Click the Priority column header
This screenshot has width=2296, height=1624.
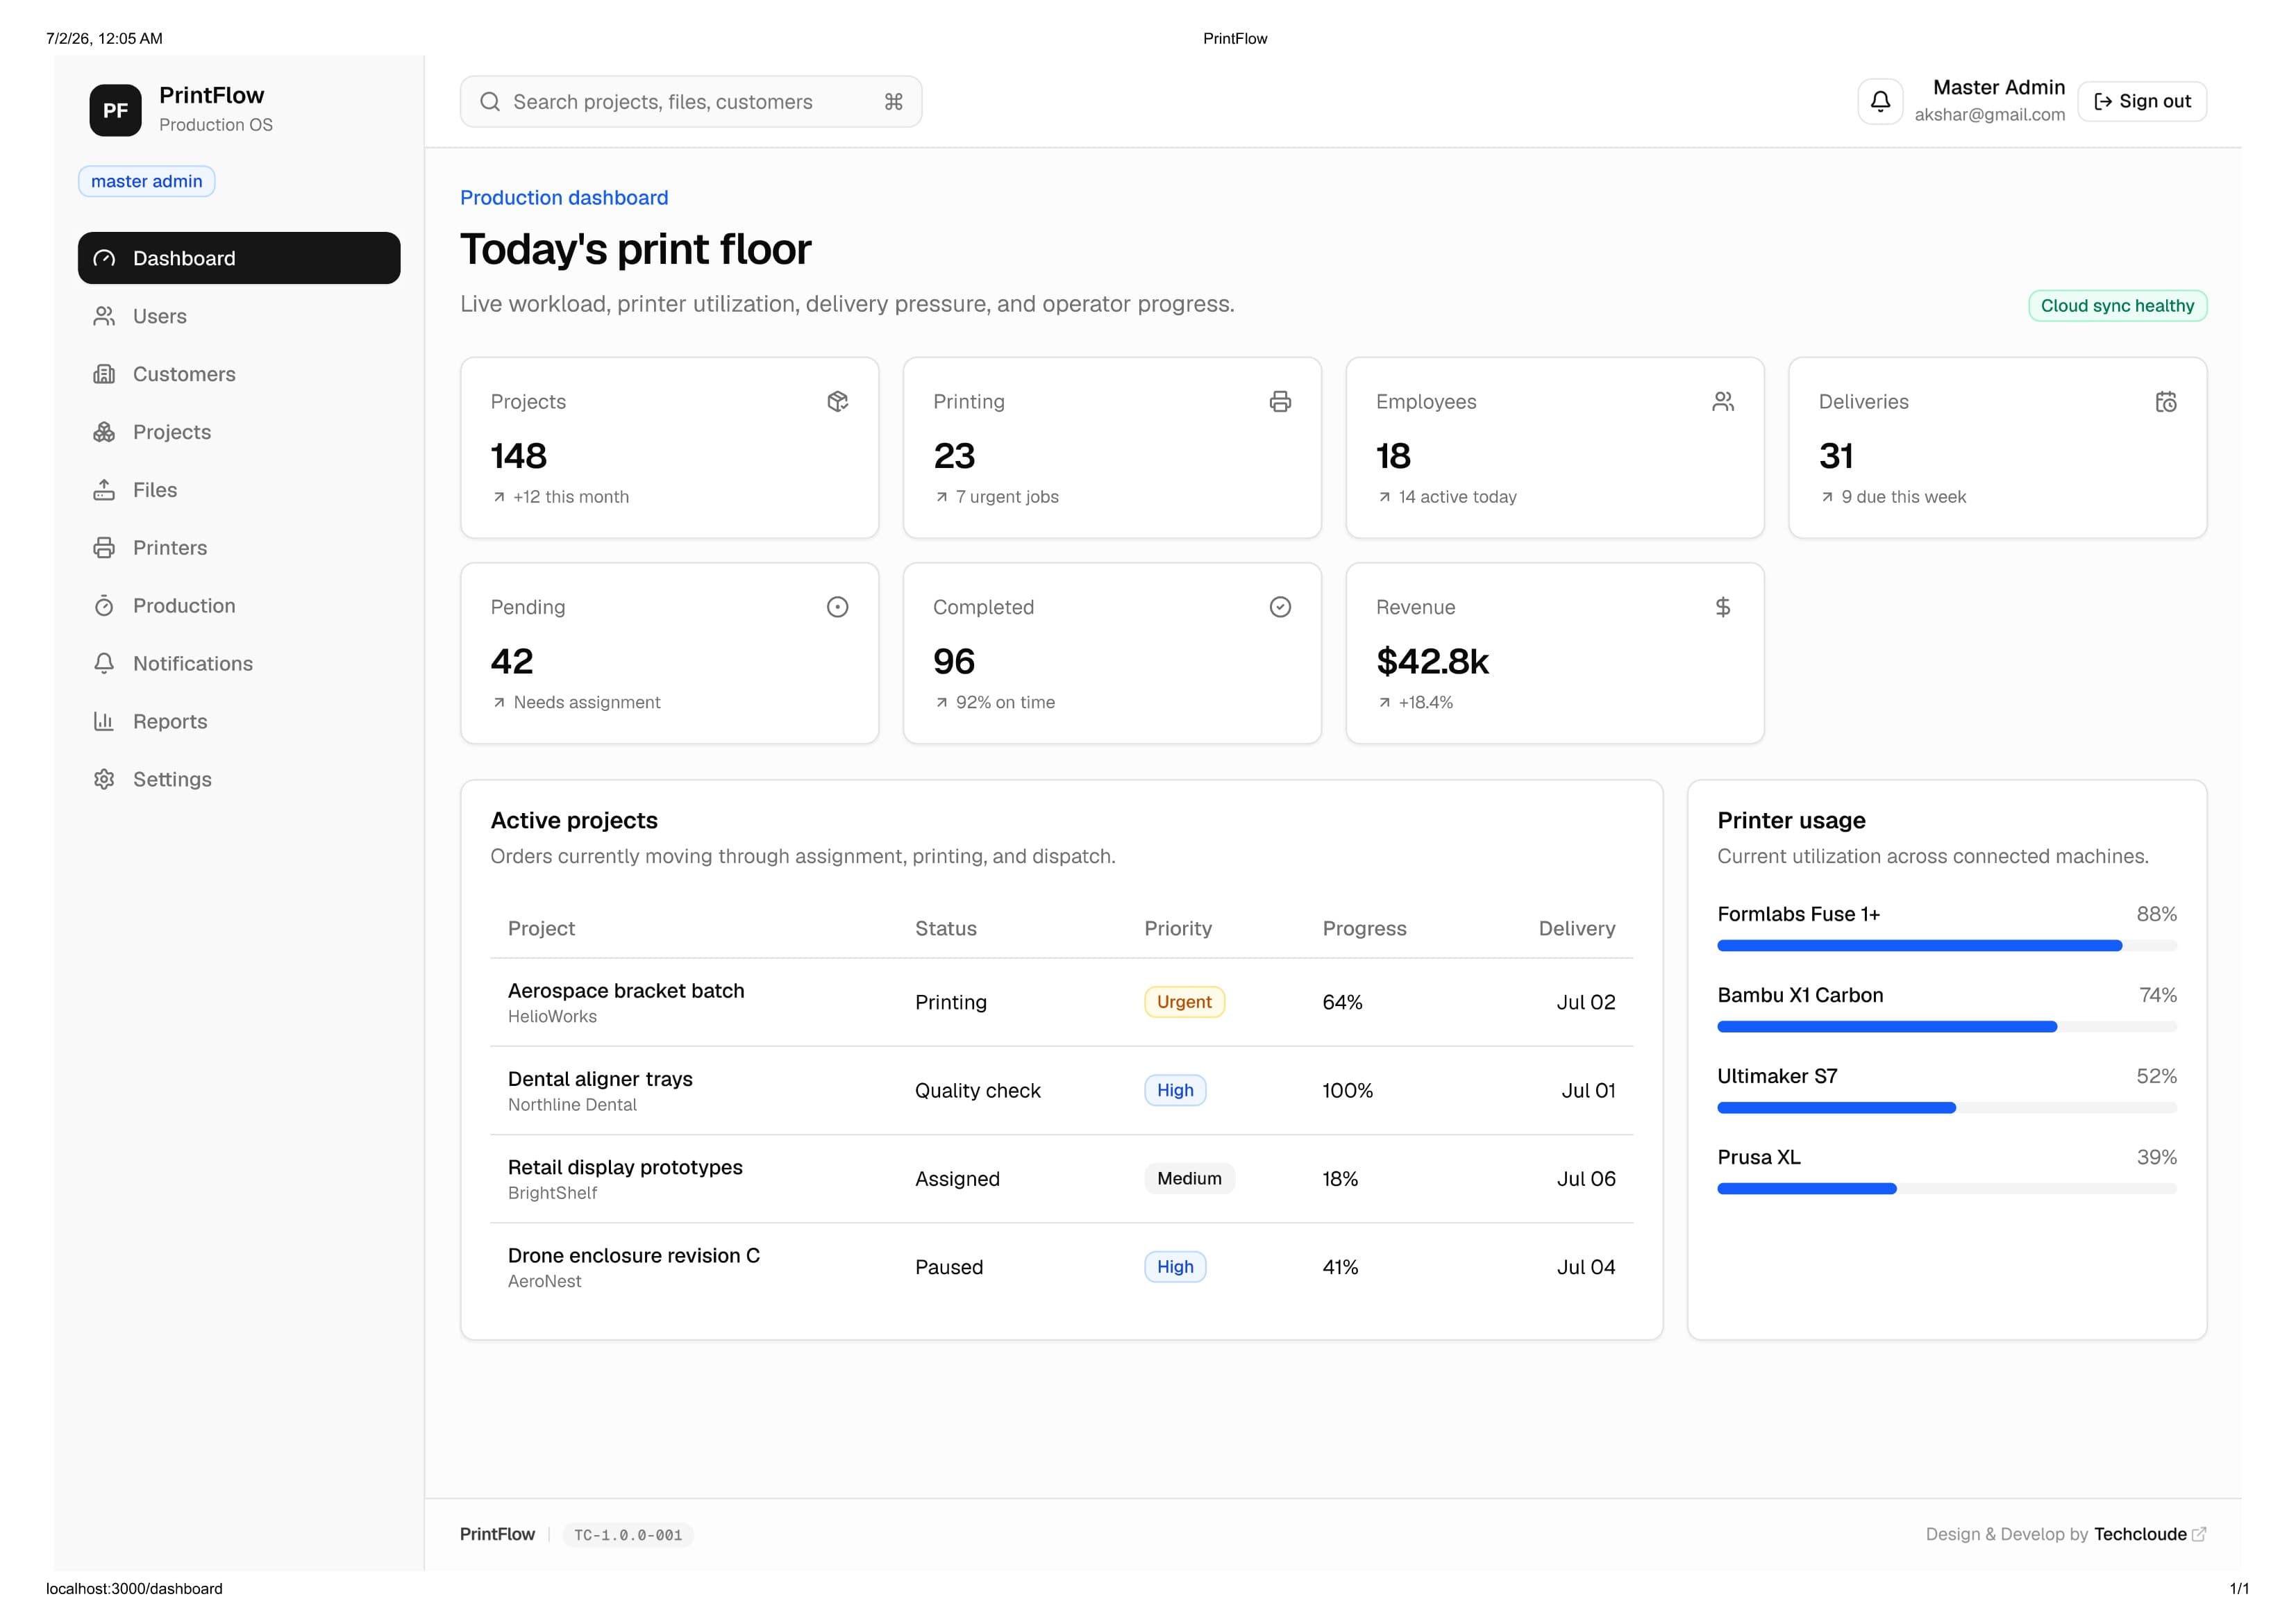(1178, 929)
